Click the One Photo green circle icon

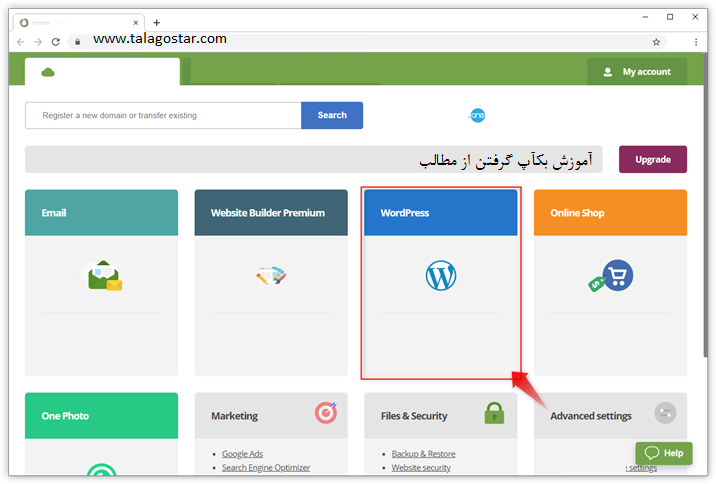tap(101, 469)
